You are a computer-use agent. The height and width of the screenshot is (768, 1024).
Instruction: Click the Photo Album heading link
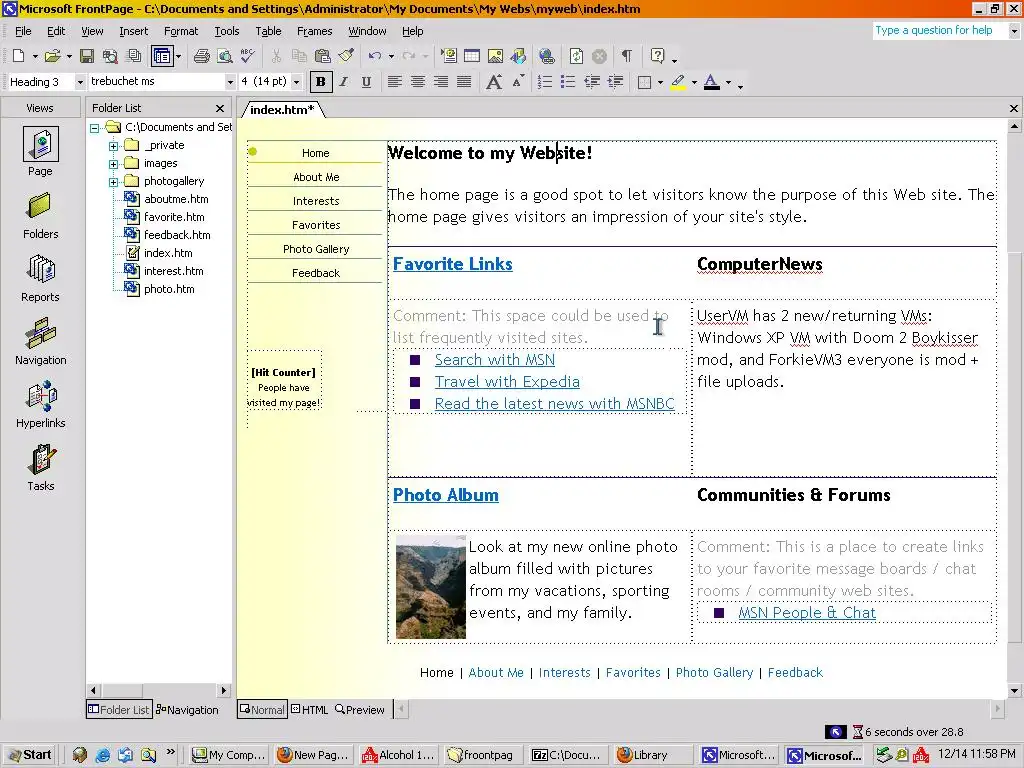point(445,495)
